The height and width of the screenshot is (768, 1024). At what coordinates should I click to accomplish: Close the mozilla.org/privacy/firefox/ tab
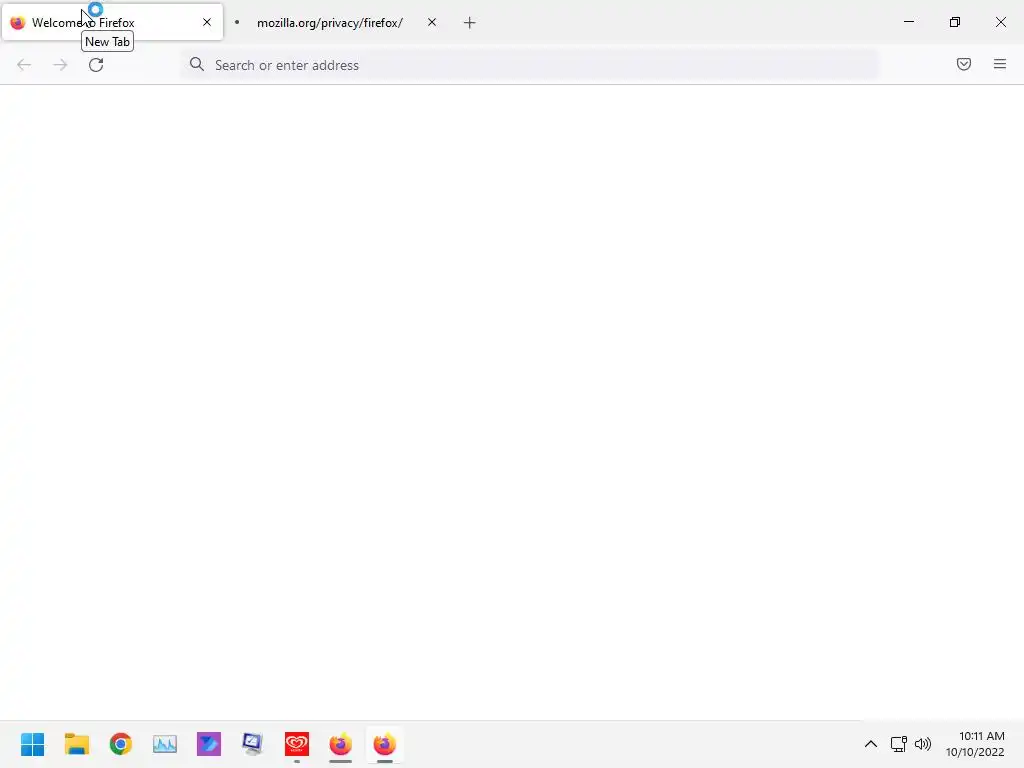pos(432,22)
